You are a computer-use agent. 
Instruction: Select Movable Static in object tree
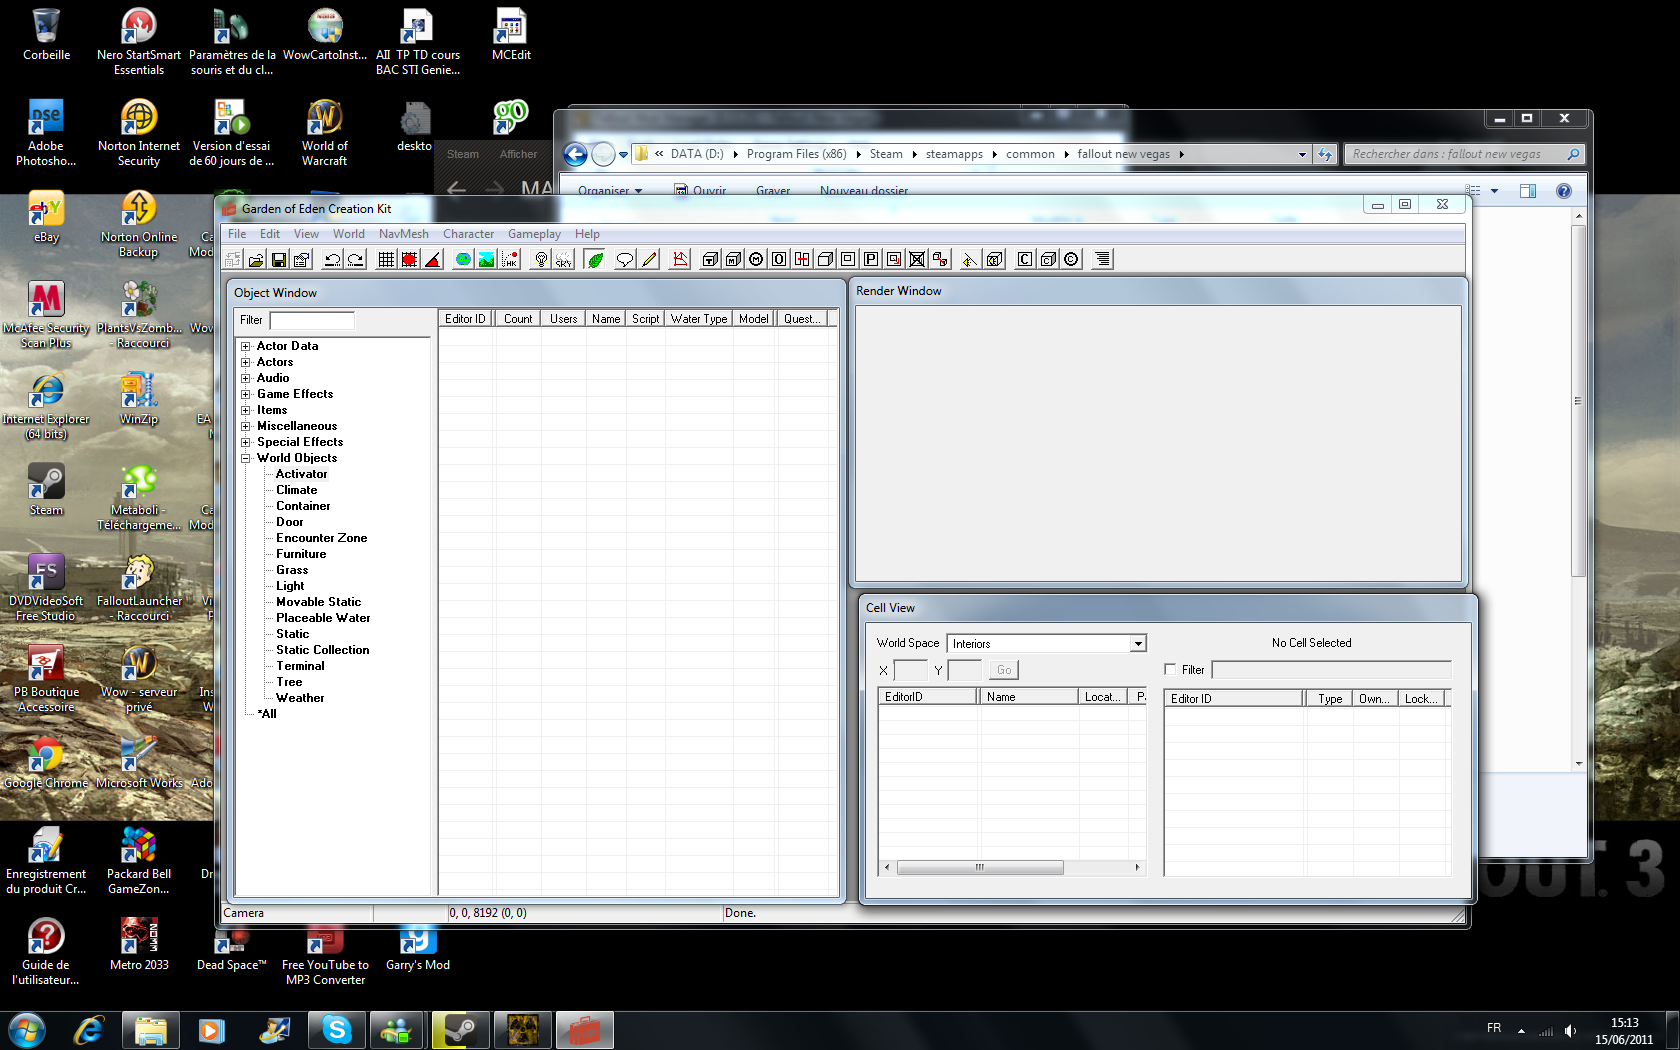click(318, 602)
